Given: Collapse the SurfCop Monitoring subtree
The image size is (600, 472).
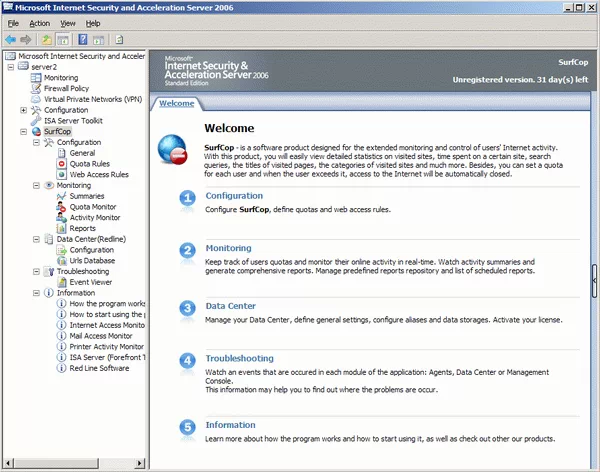Looking at the screenshot, I should [x=36, y=186].
